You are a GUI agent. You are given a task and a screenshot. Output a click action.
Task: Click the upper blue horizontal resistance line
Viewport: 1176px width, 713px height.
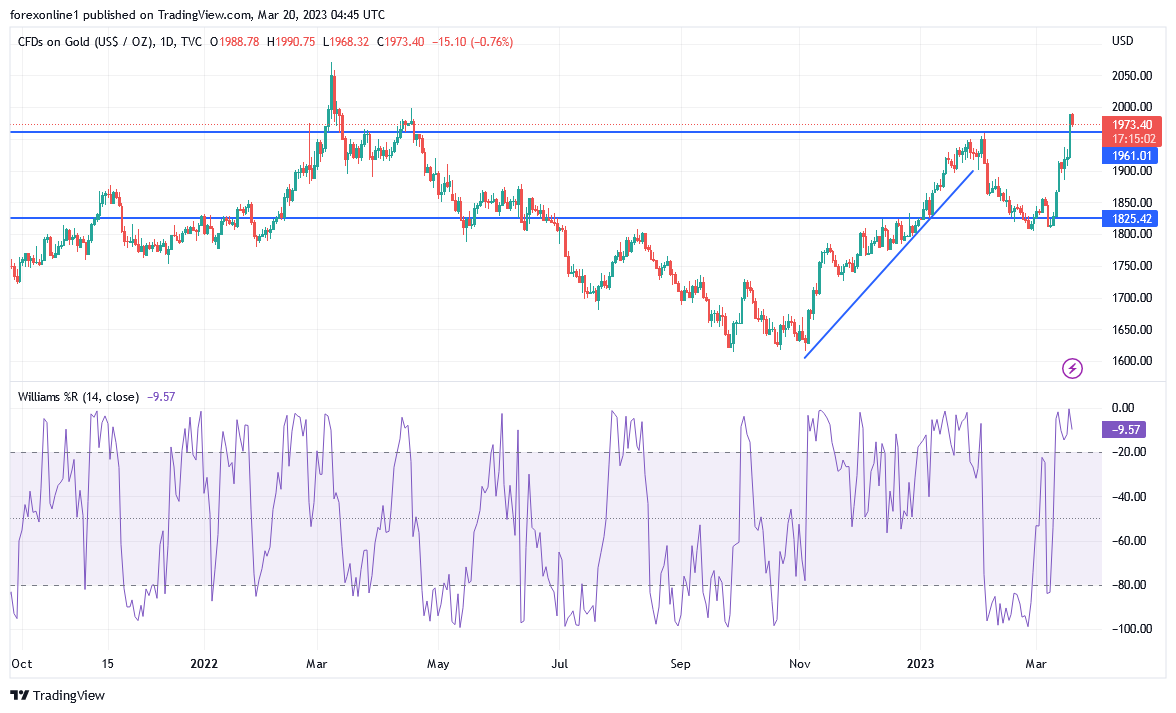[555, 132]
